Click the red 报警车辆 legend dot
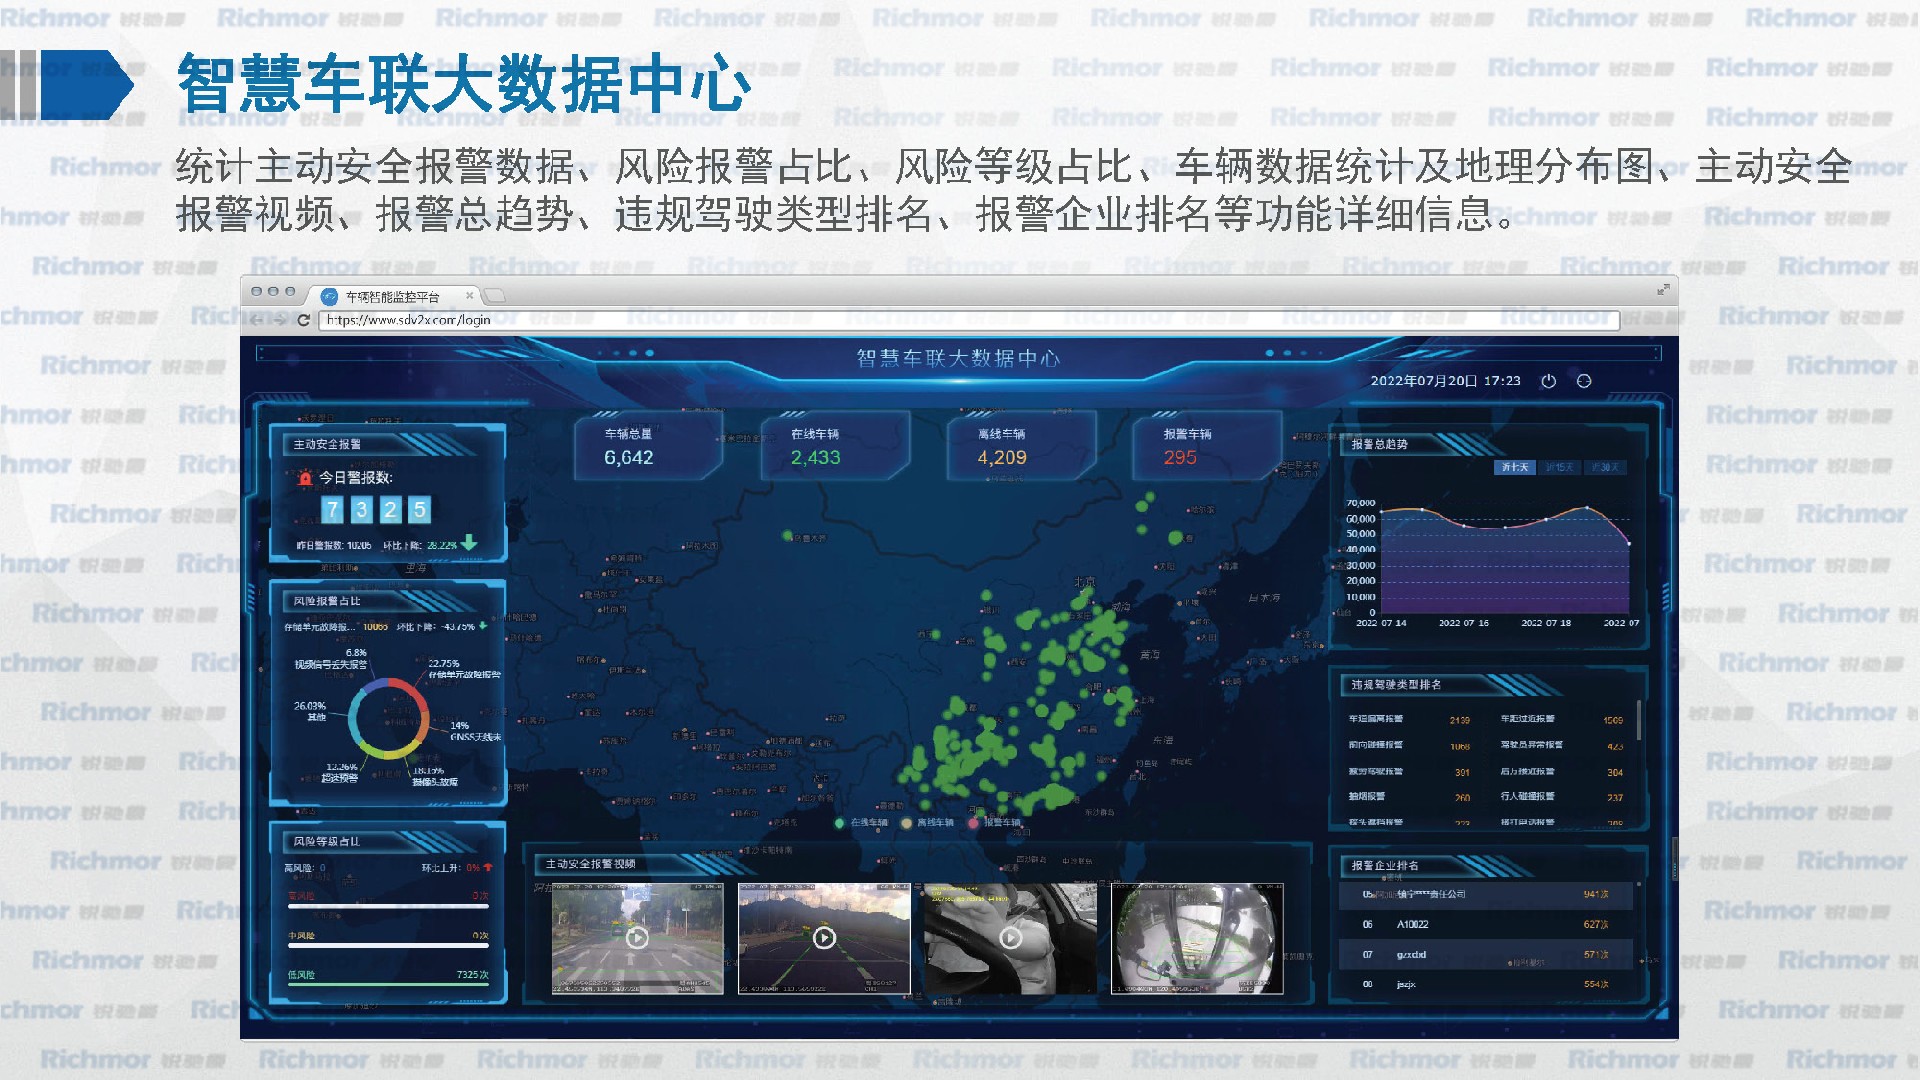This screenshot has height=1080, width=1920. point(973,823)
